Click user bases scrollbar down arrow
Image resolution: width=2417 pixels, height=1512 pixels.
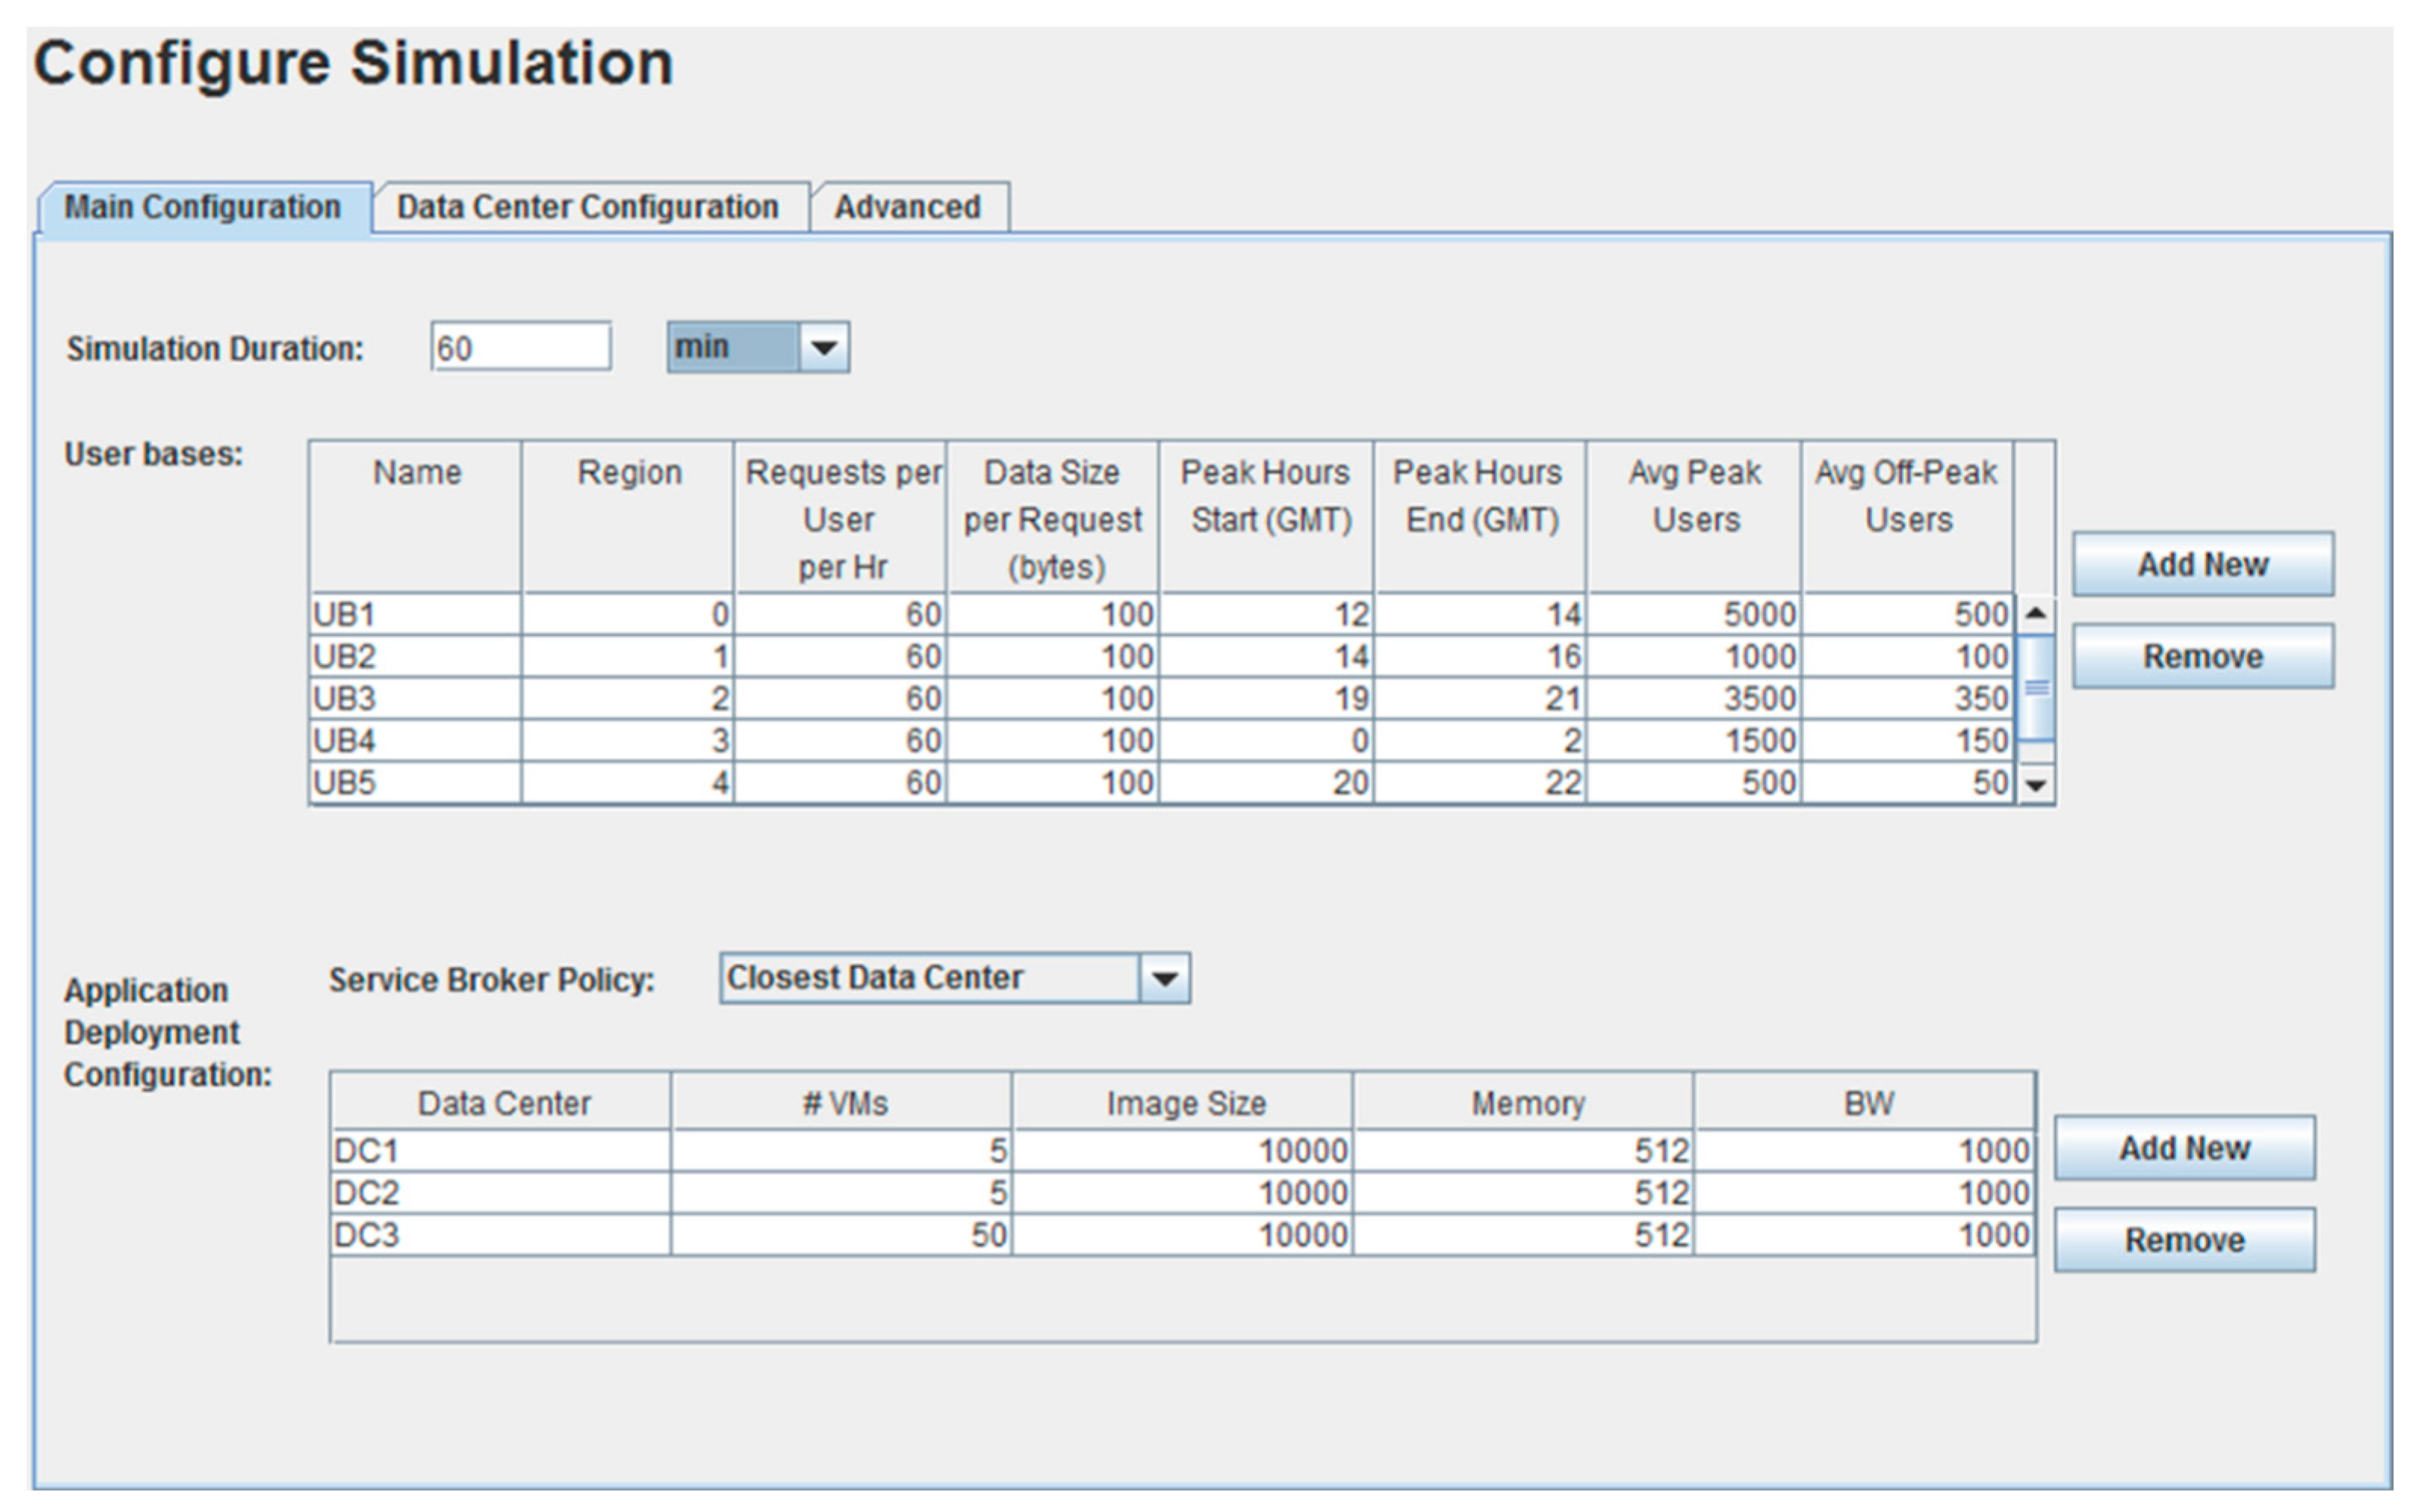pyautogui.click(x=2036, y=785)
